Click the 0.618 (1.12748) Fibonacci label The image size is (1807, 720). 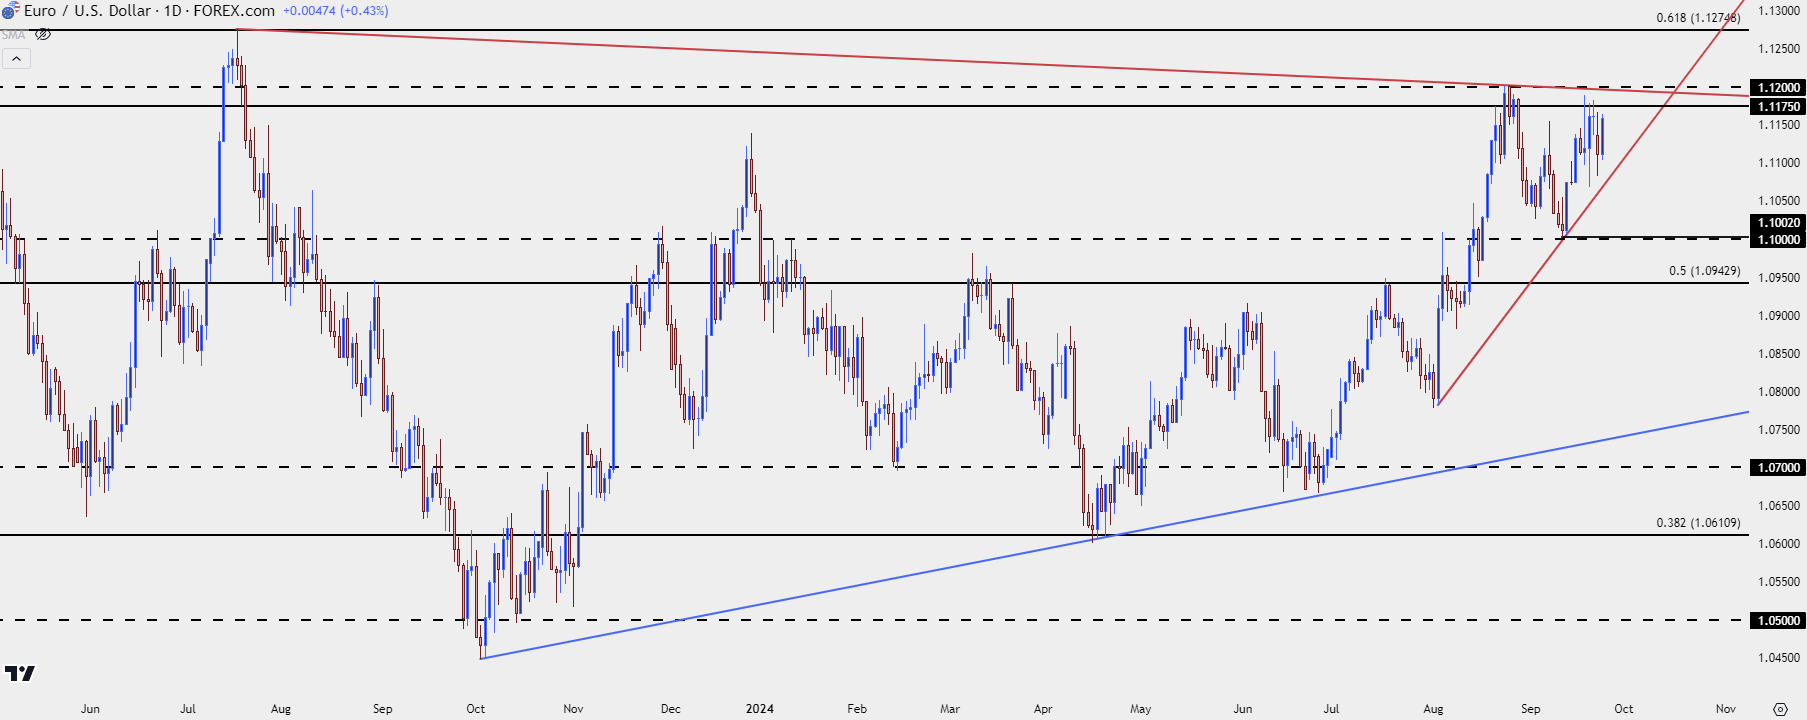point(1698,18)
